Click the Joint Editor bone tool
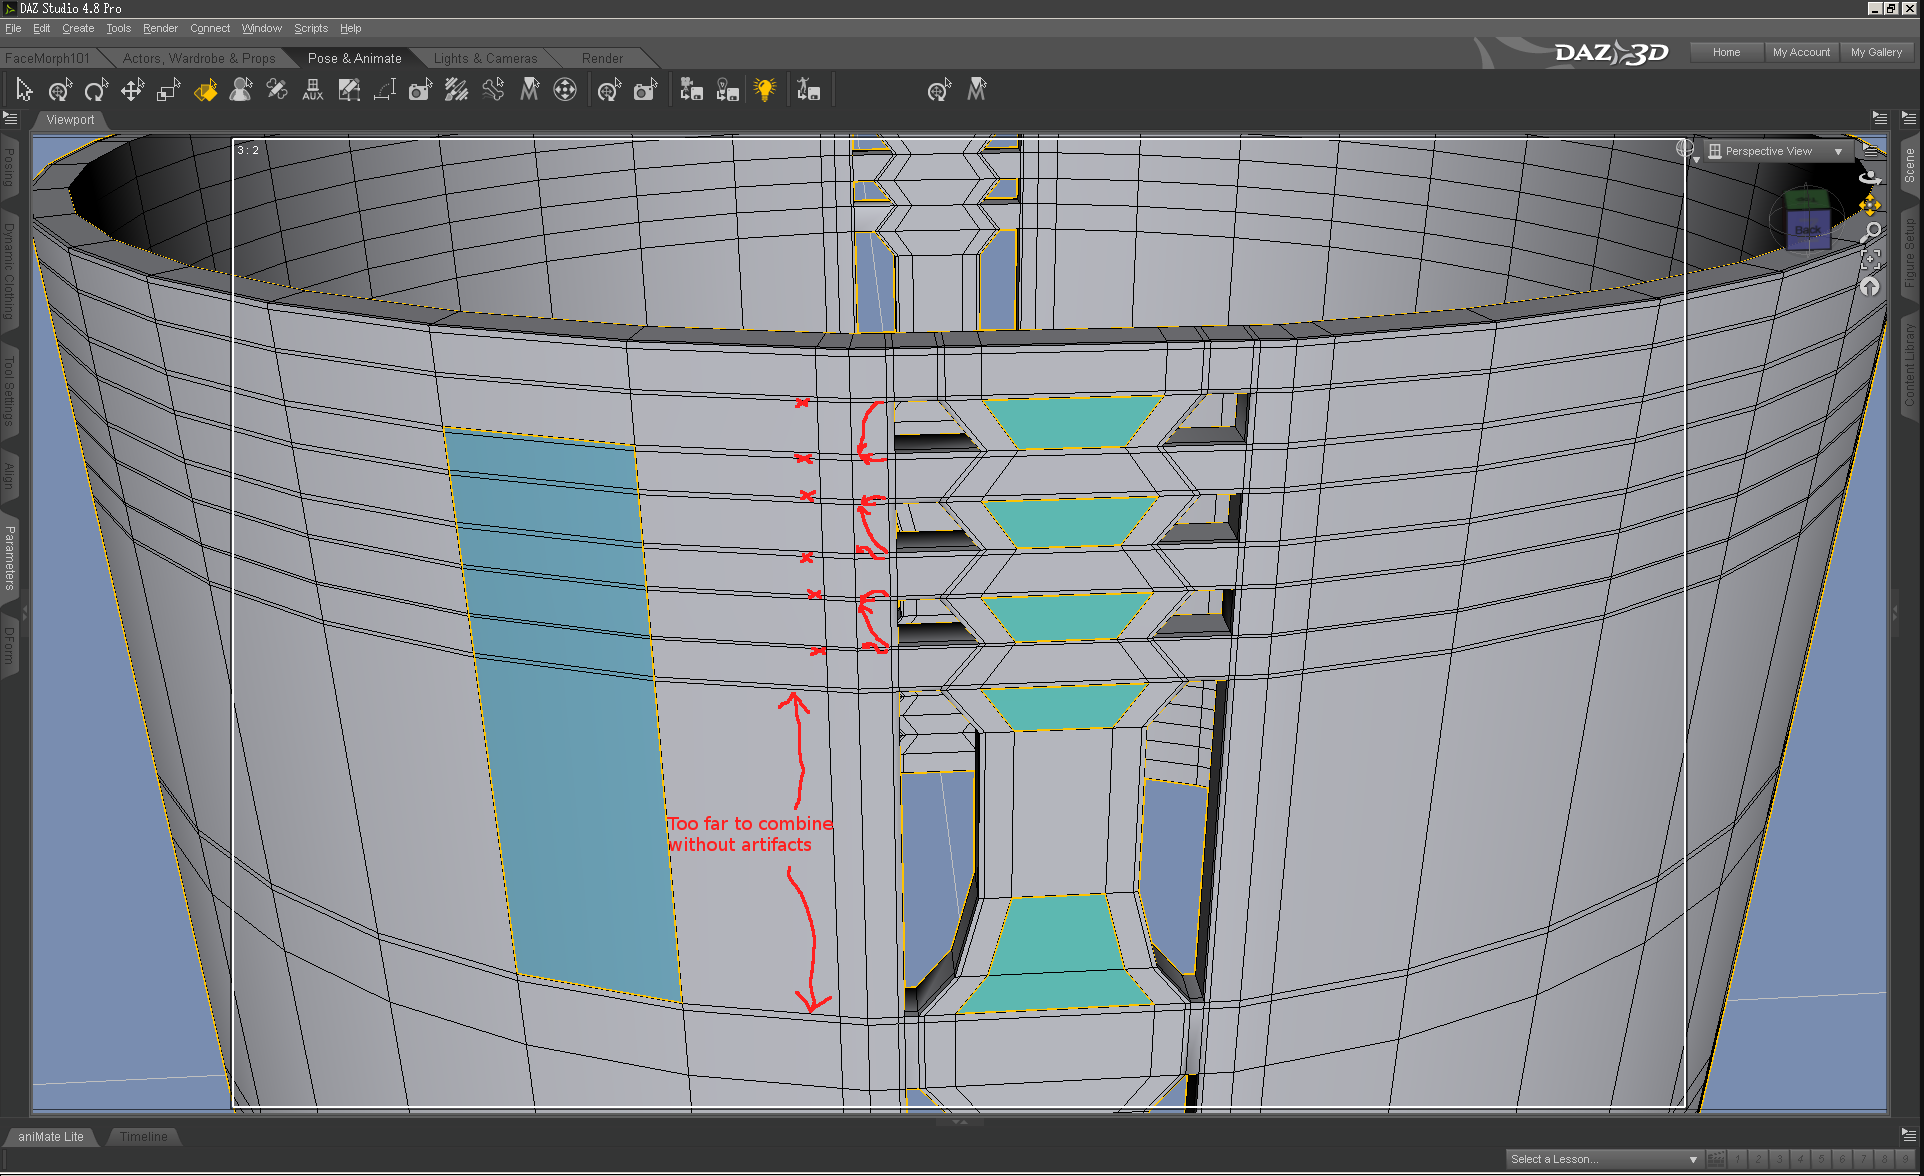This screenshot has height=1176, width=1924. point(277,91)
